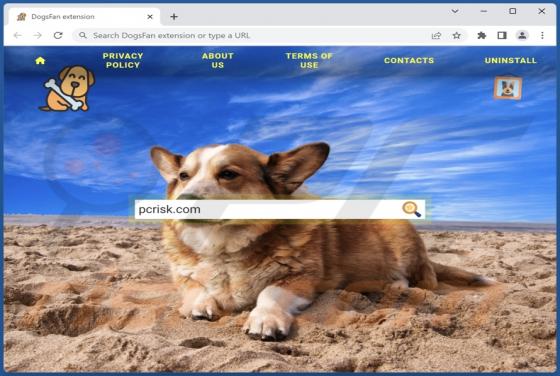Open a new tab with the plus button
The height and width of the screenshot is (376, 560).
[174, 17]
